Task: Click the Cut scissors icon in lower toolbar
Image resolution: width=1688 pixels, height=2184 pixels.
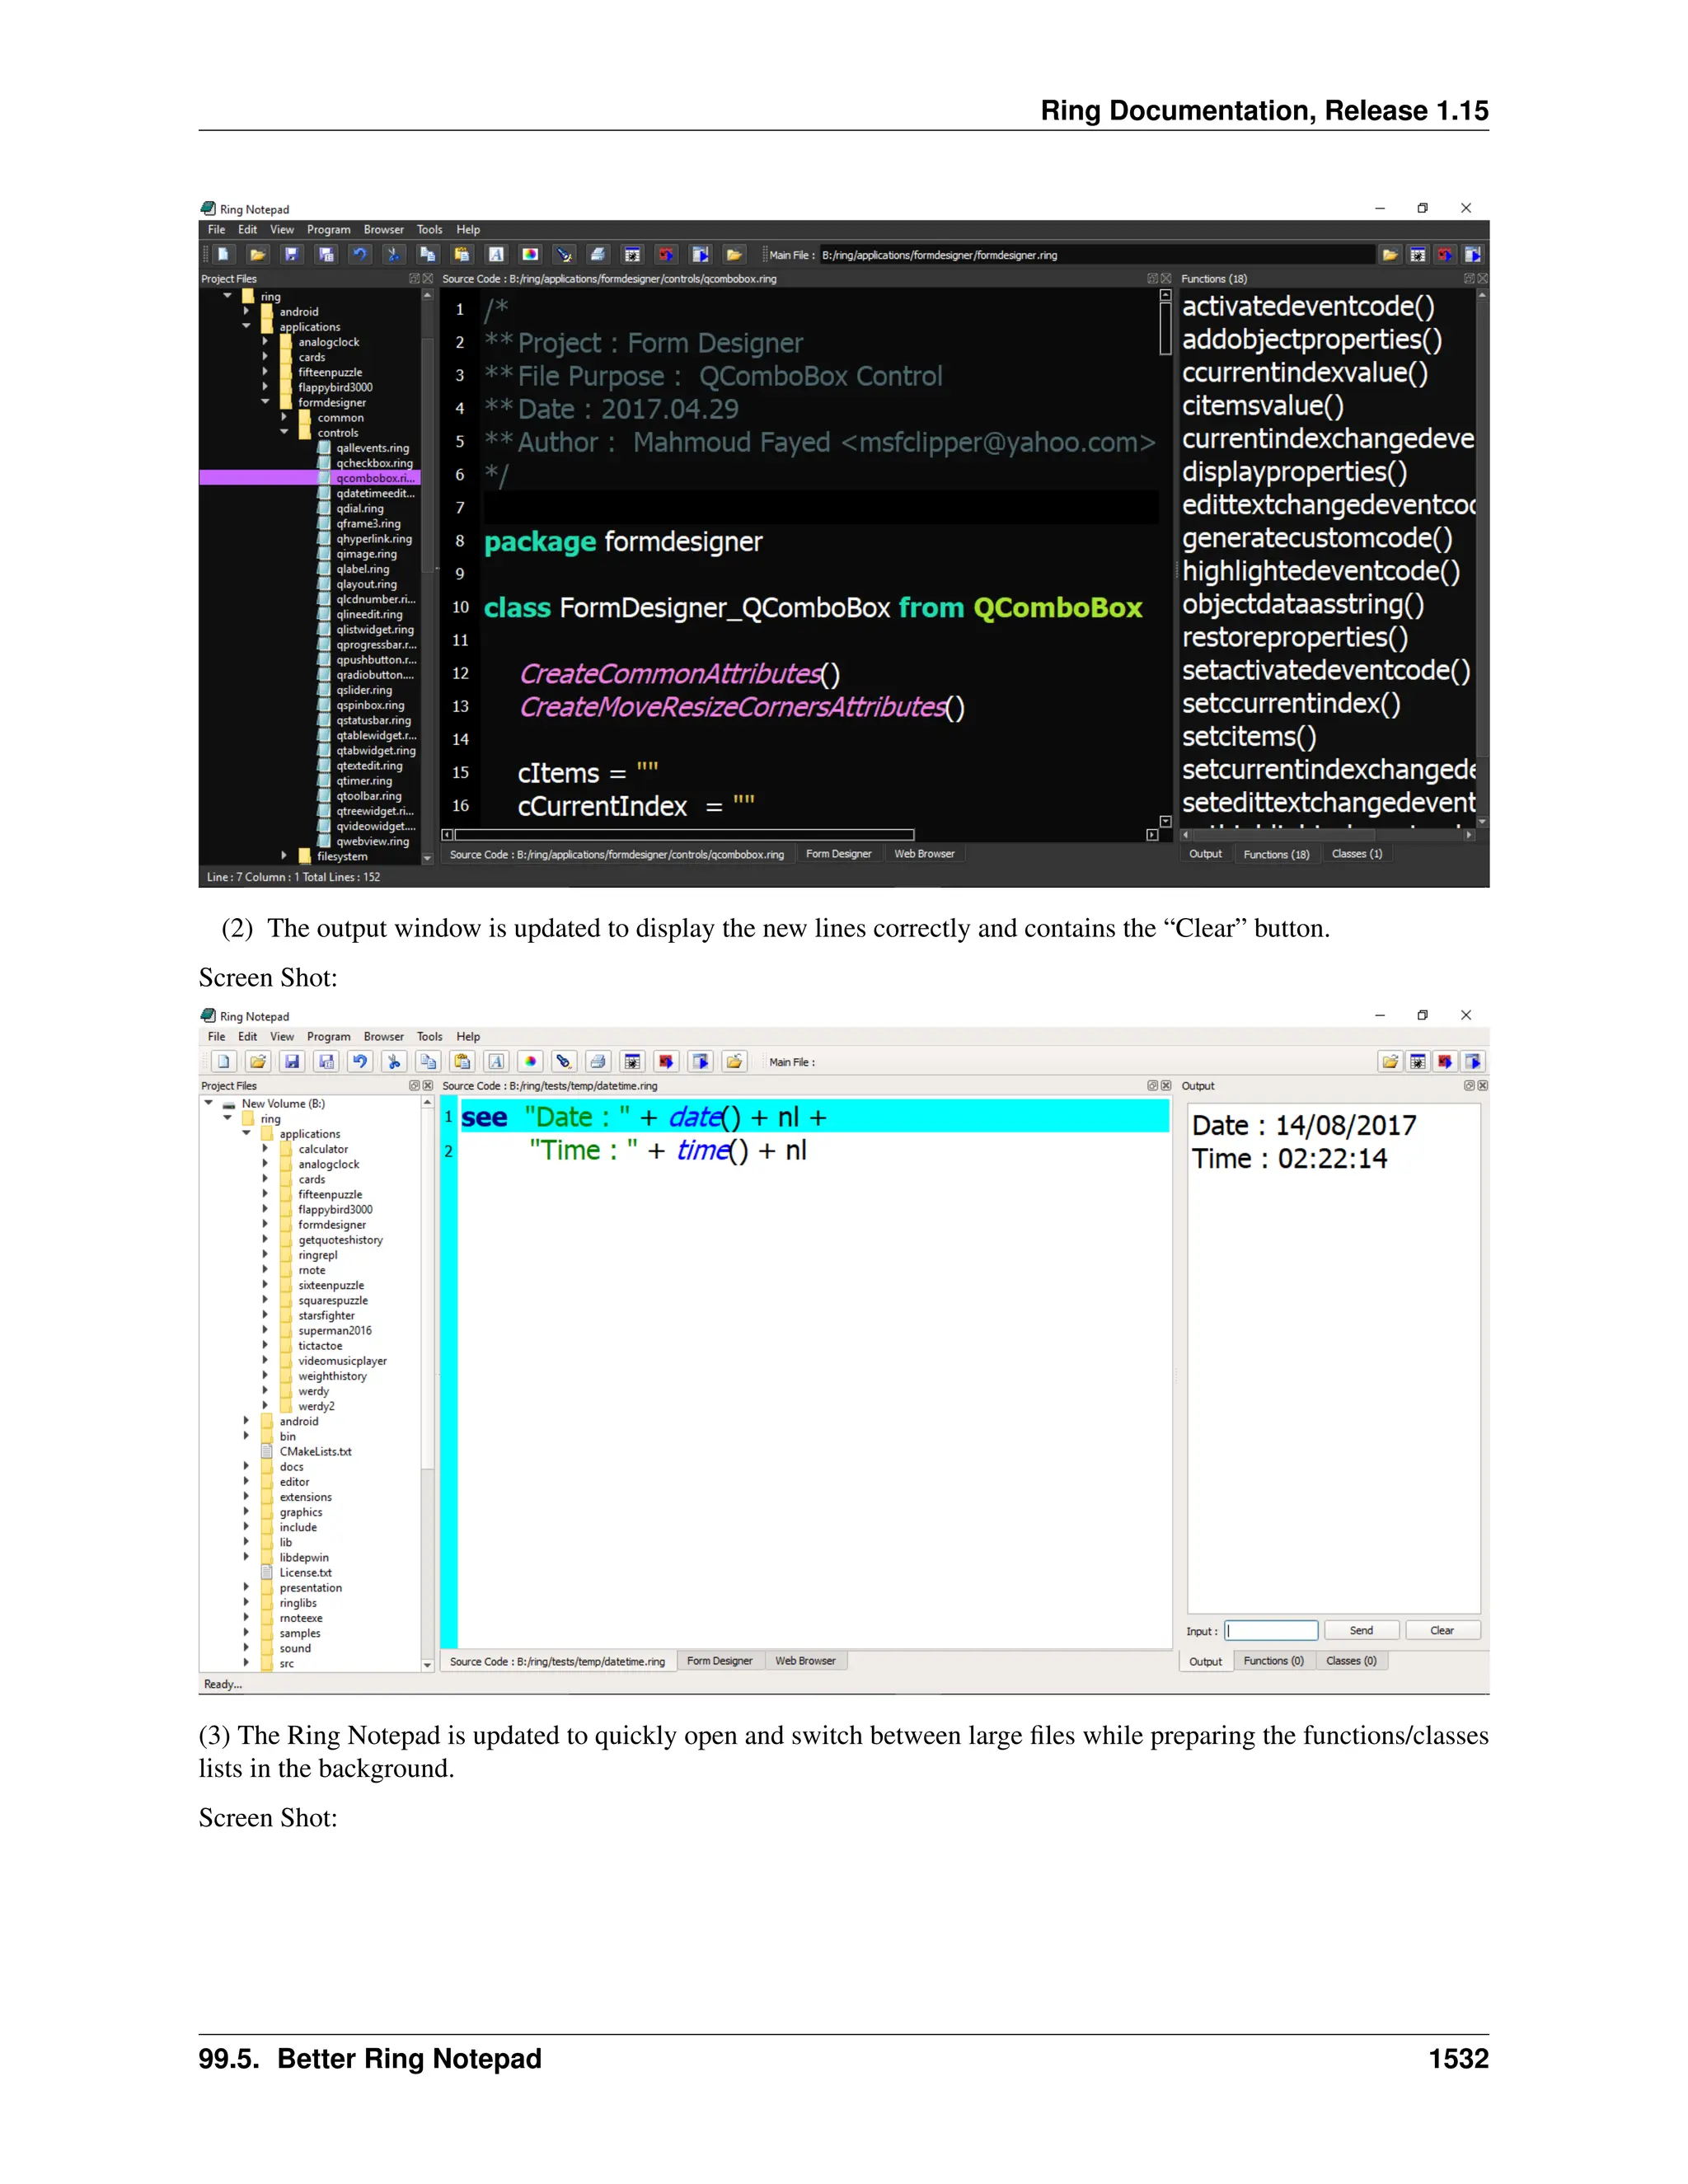Action: pos(394,1062)
